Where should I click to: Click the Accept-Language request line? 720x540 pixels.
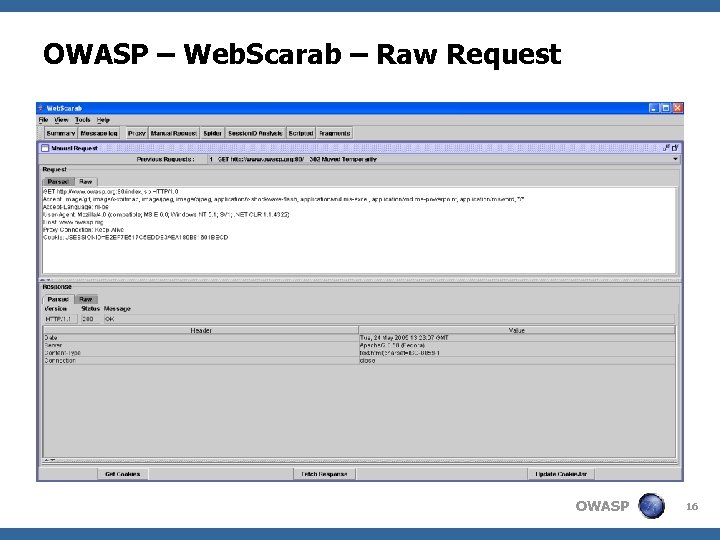pyautogui.click(x=76, y=207)
